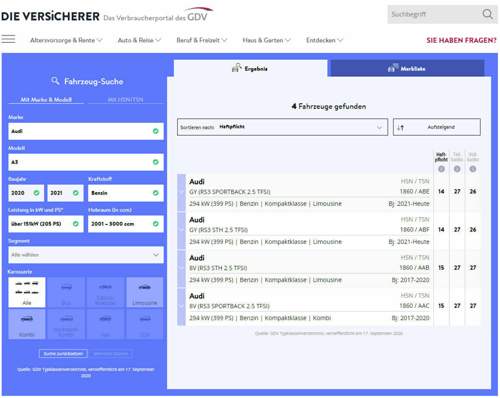Open the Altersvorsorge & Rente menu
The width and height of the screenshot is (500, 398).
pos(66,40)
